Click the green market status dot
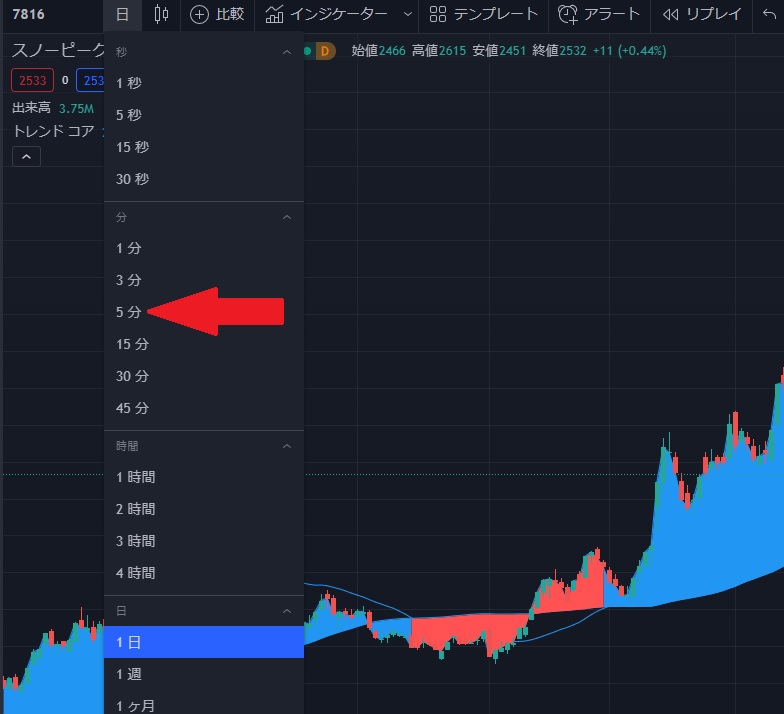The width and height of the screenshot is (784, 714). click(x=308, y=51)
